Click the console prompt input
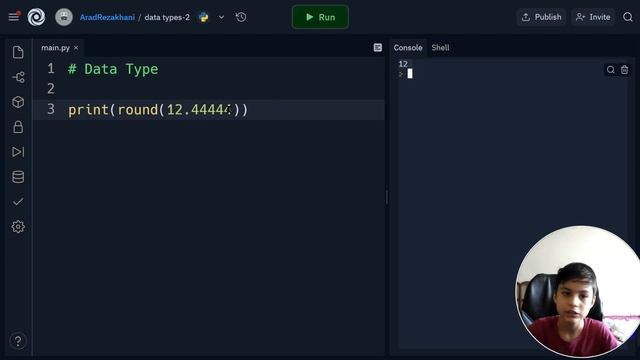Viewport: 640px width, 360px height. click(x=410, y=74)
